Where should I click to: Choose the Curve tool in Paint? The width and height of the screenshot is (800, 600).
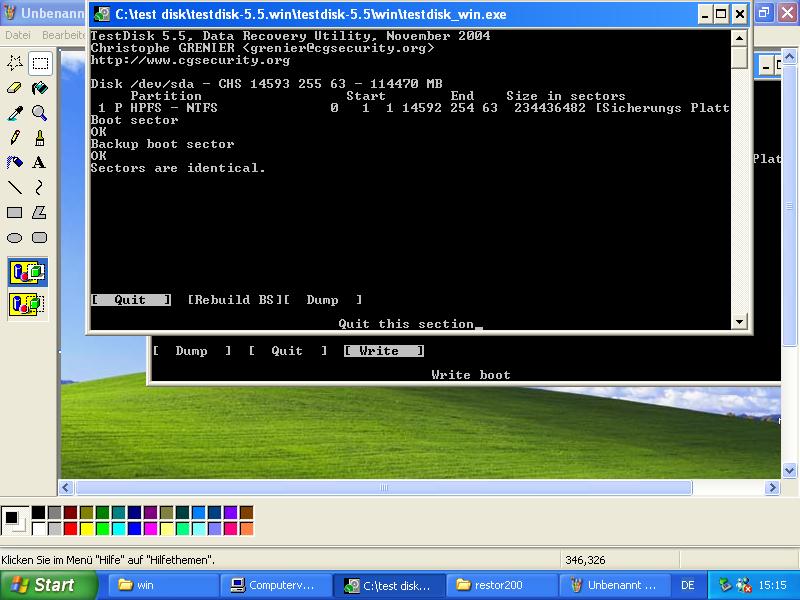pyautogui.click(x=40, y=188)
